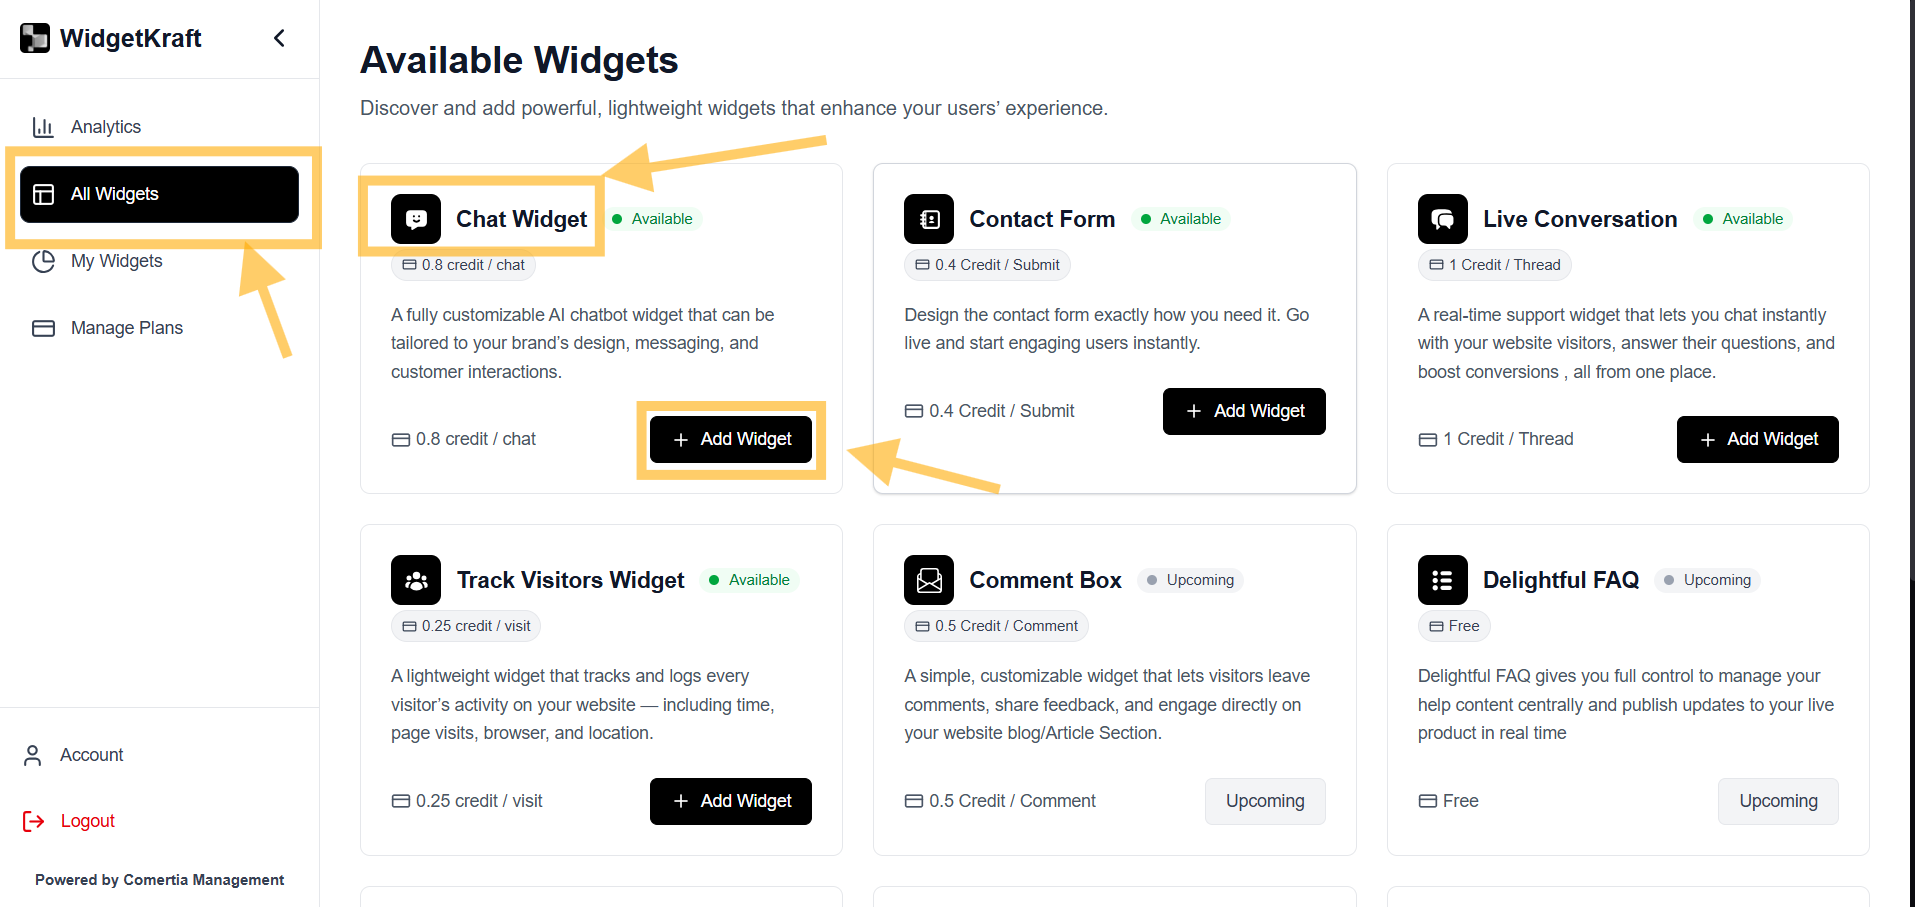Click the Upcoming badge on Comment Box
This screenshot has width=1915, height=907.
pyautogui.click(x=1190, y=580)
